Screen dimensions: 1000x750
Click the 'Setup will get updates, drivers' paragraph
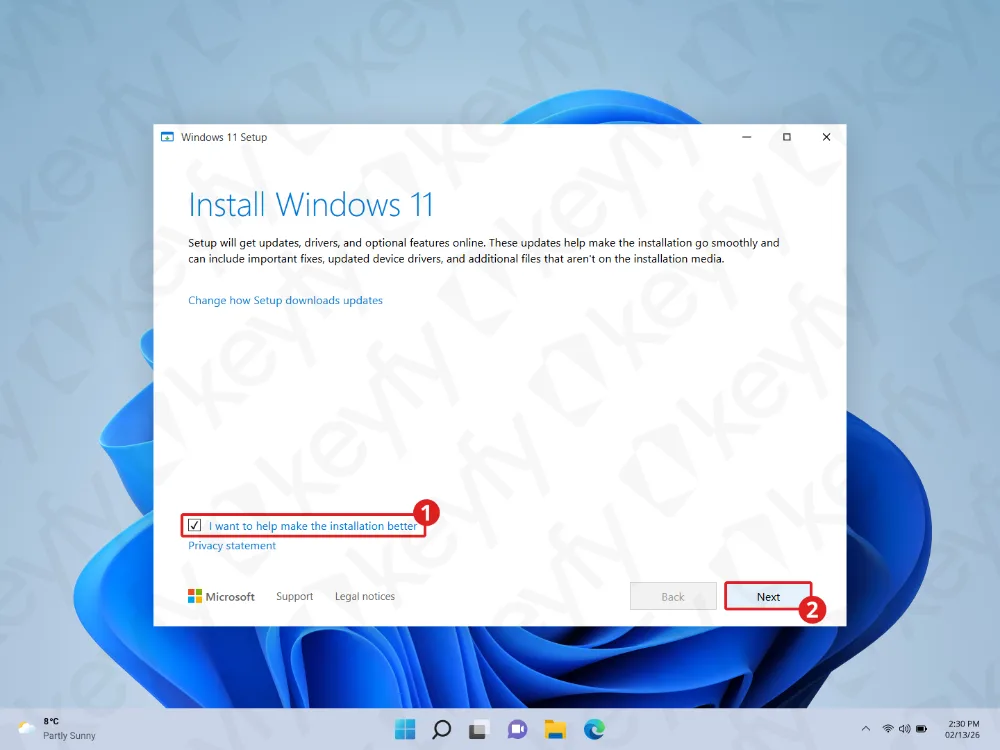coord(483,251)
